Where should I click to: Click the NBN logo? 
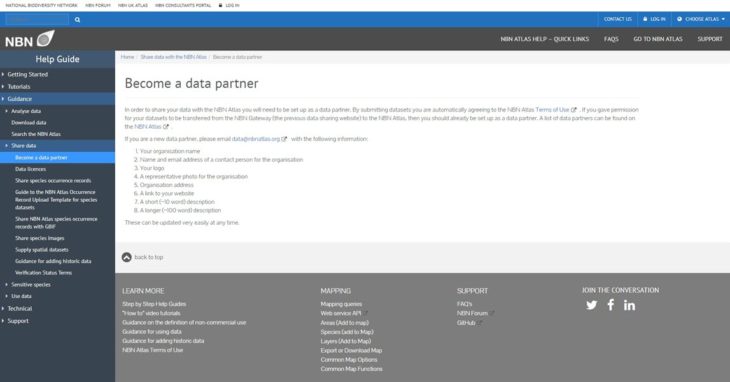click(30, 39)
